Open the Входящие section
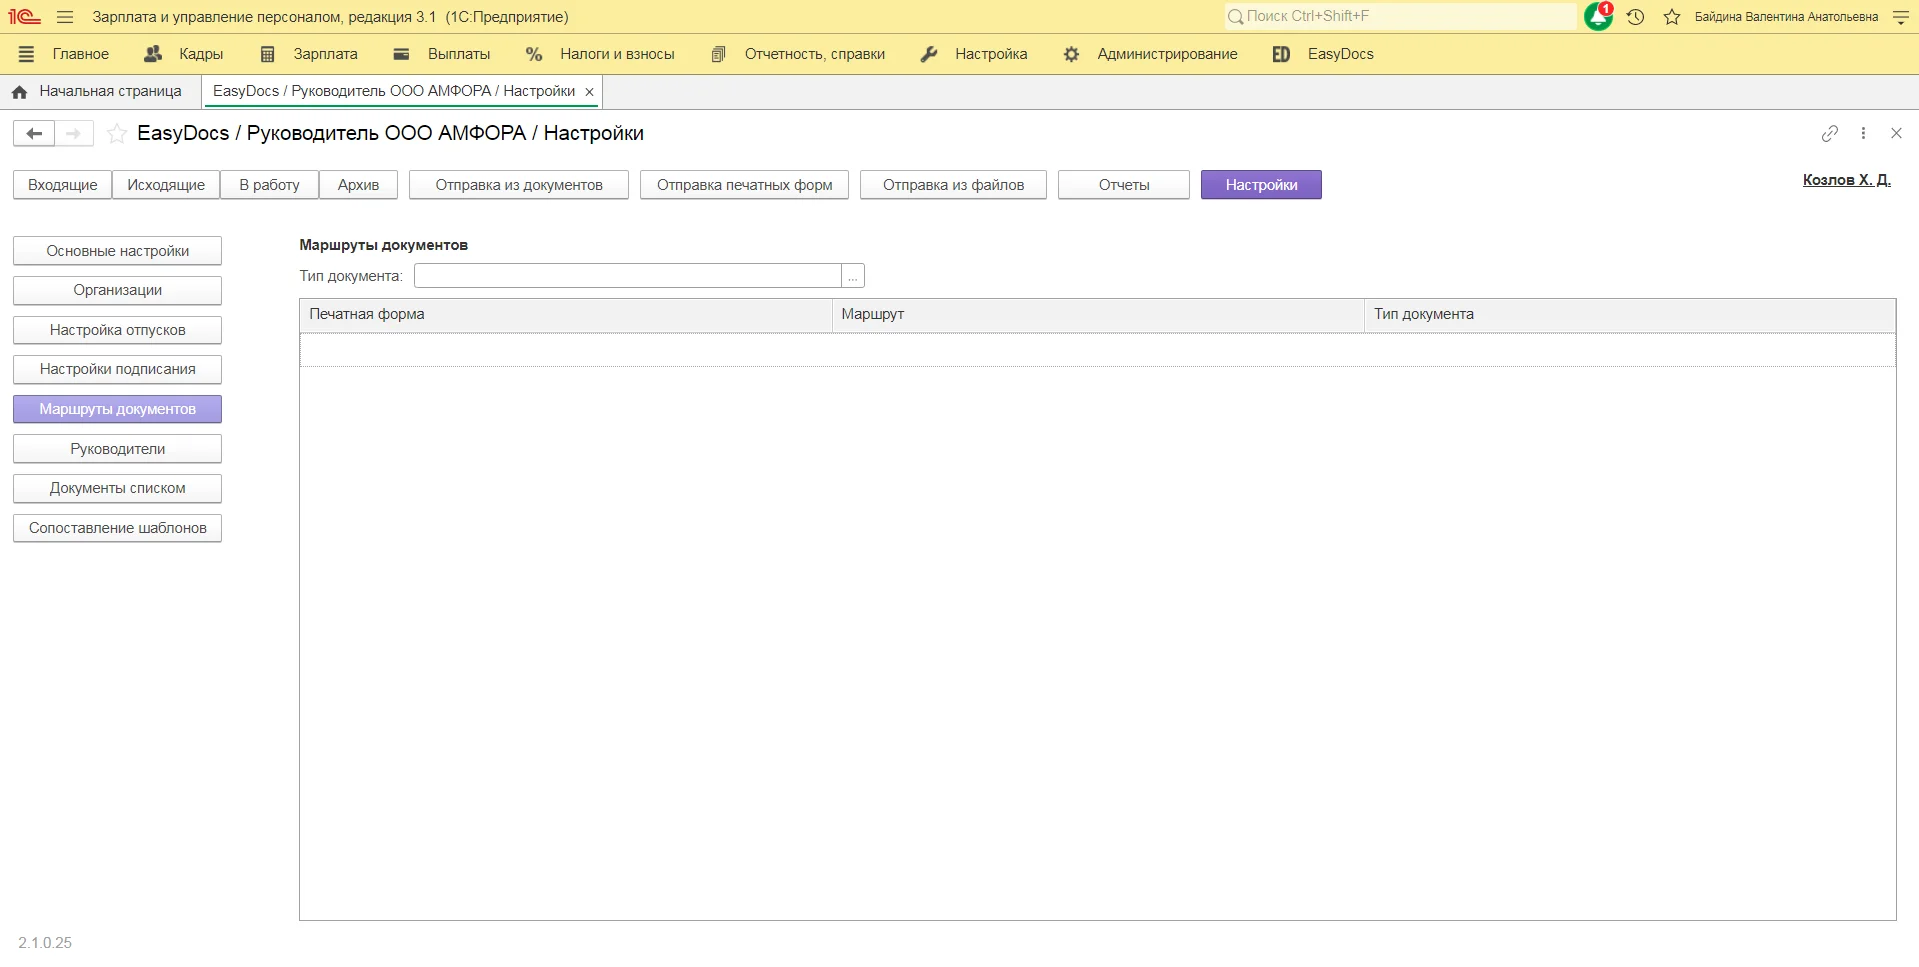The height and width of the screenshot is (967, 1919). click(62, 185)
